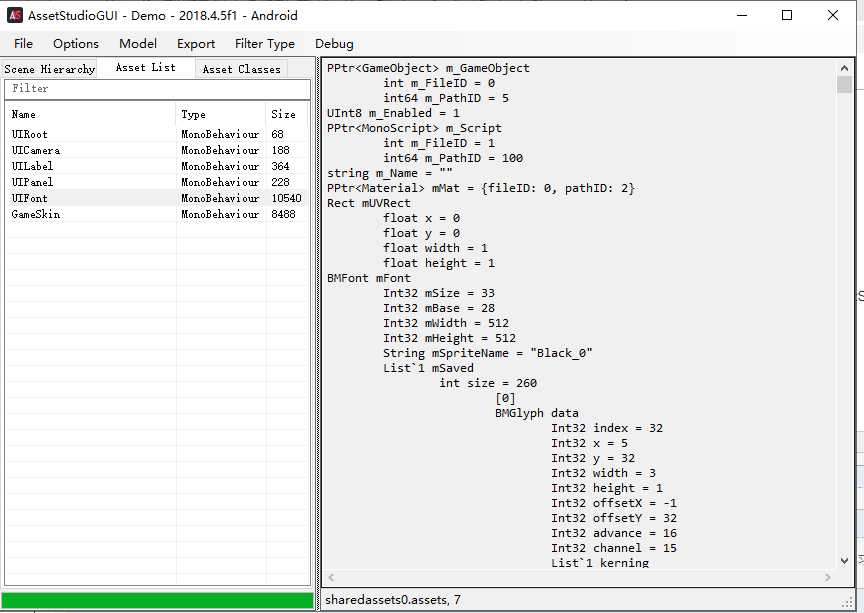Click the green progress bar
864x613 pixels.
coord(158,600)
